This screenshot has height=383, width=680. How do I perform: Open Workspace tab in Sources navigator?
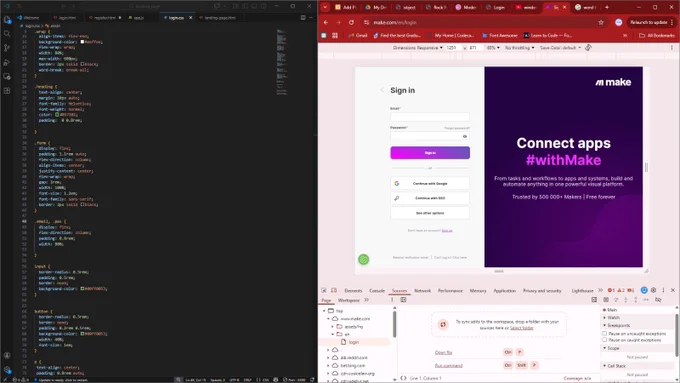349,300
